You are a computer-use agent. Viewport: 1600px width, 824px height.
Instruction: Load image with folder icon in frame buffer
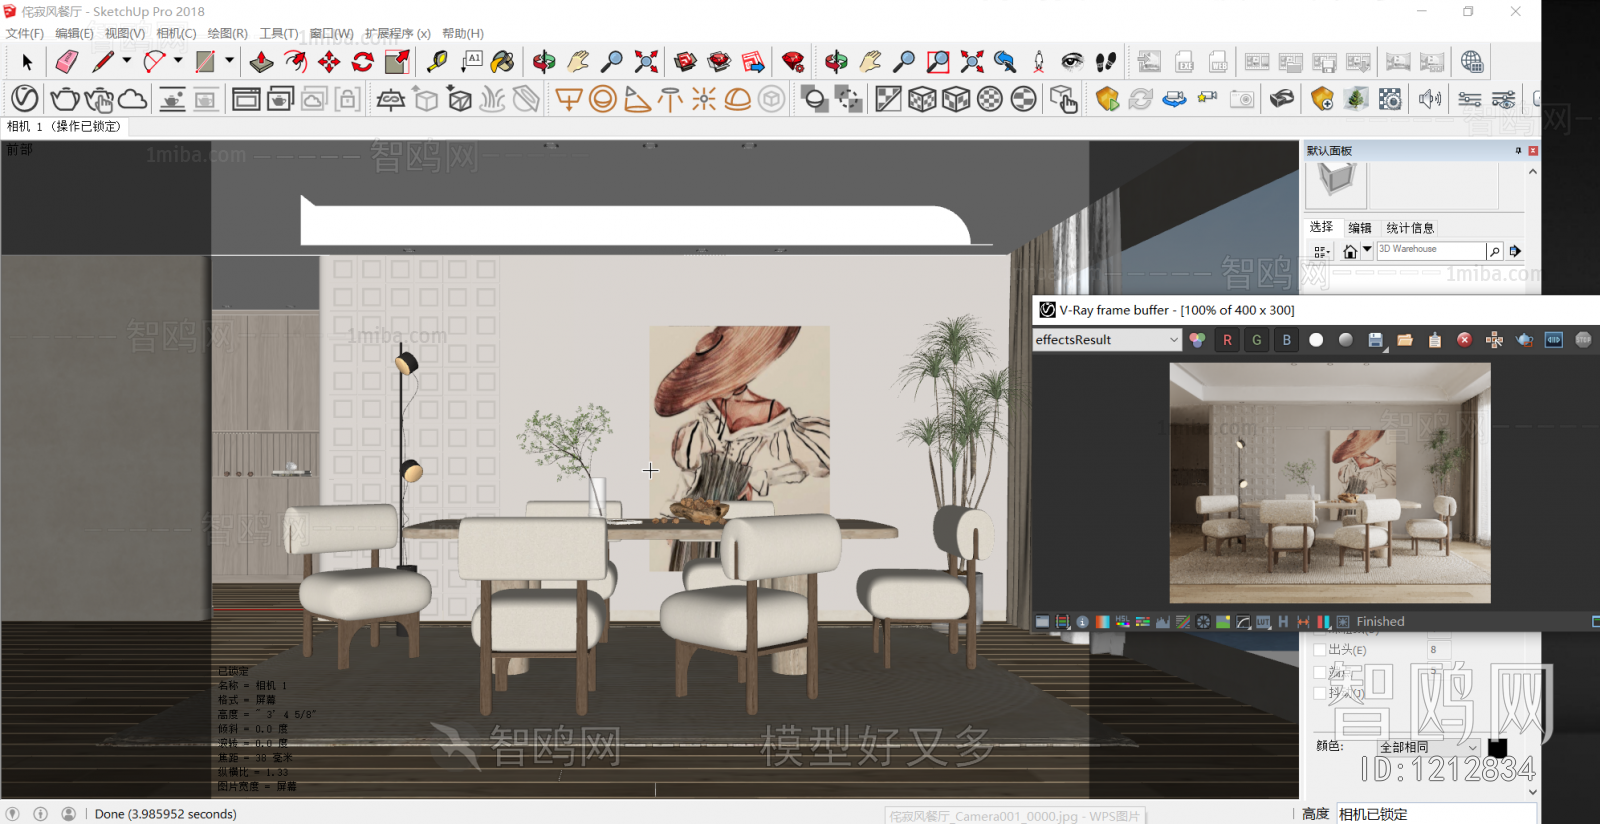point(1405,340)
